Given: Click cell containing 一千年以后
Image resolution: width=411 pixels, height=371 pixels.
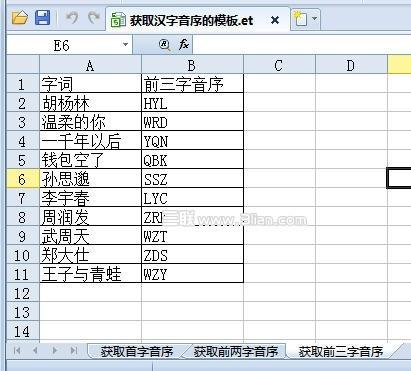Looking at the screenshot, I should pos(90,141).
